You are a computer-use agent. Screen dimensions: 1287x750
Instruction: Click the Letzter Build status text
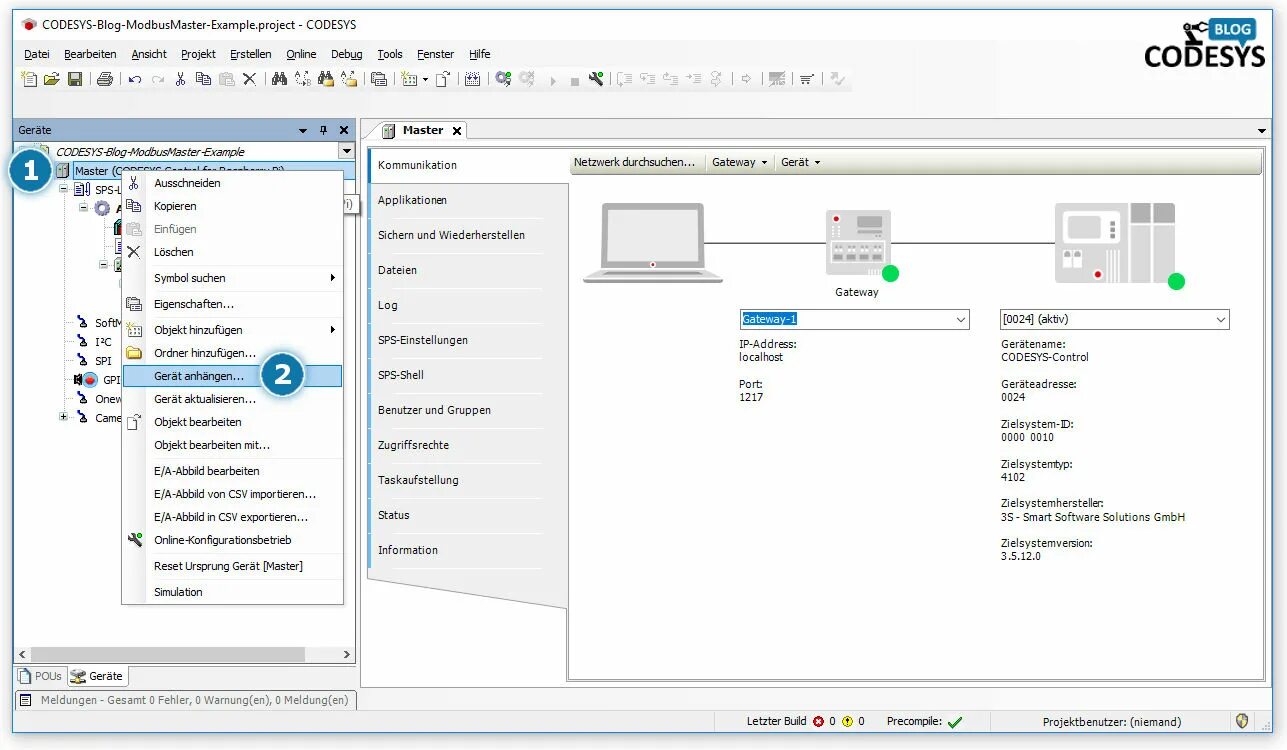(x=776, y=721)
